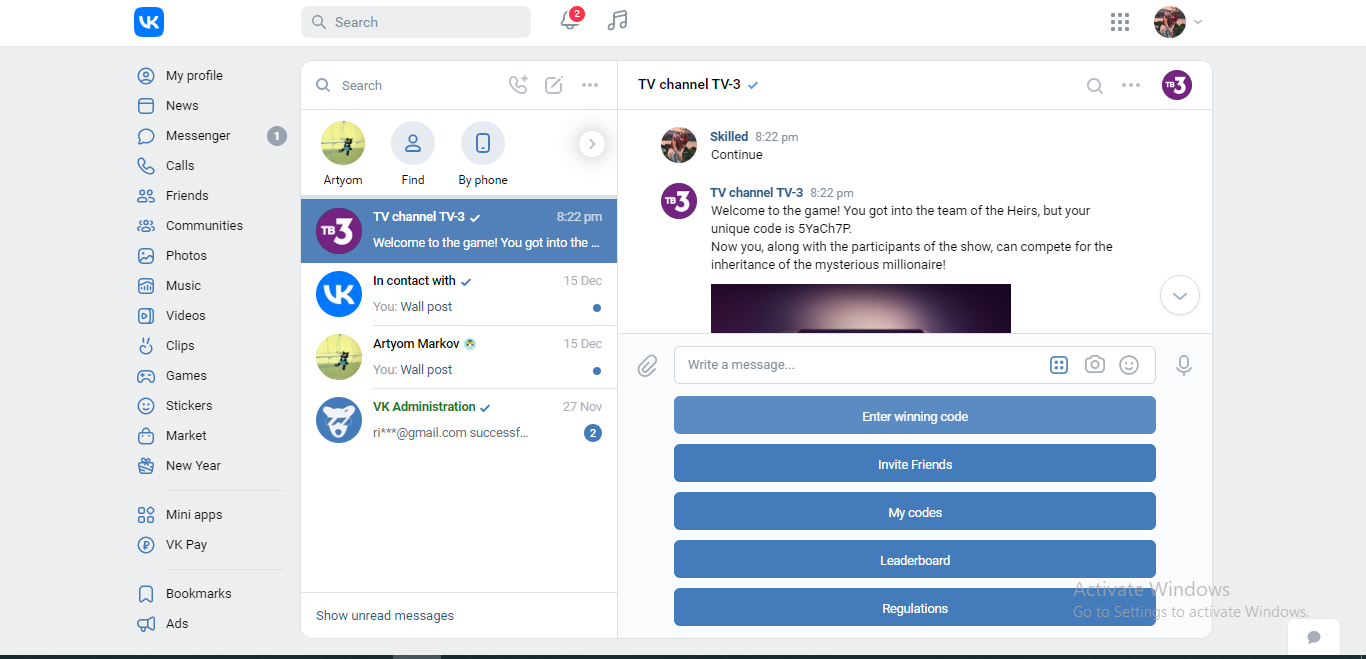Click the My codes button
This screenshot has height=659, width=1366.
(x=915, y=511)
